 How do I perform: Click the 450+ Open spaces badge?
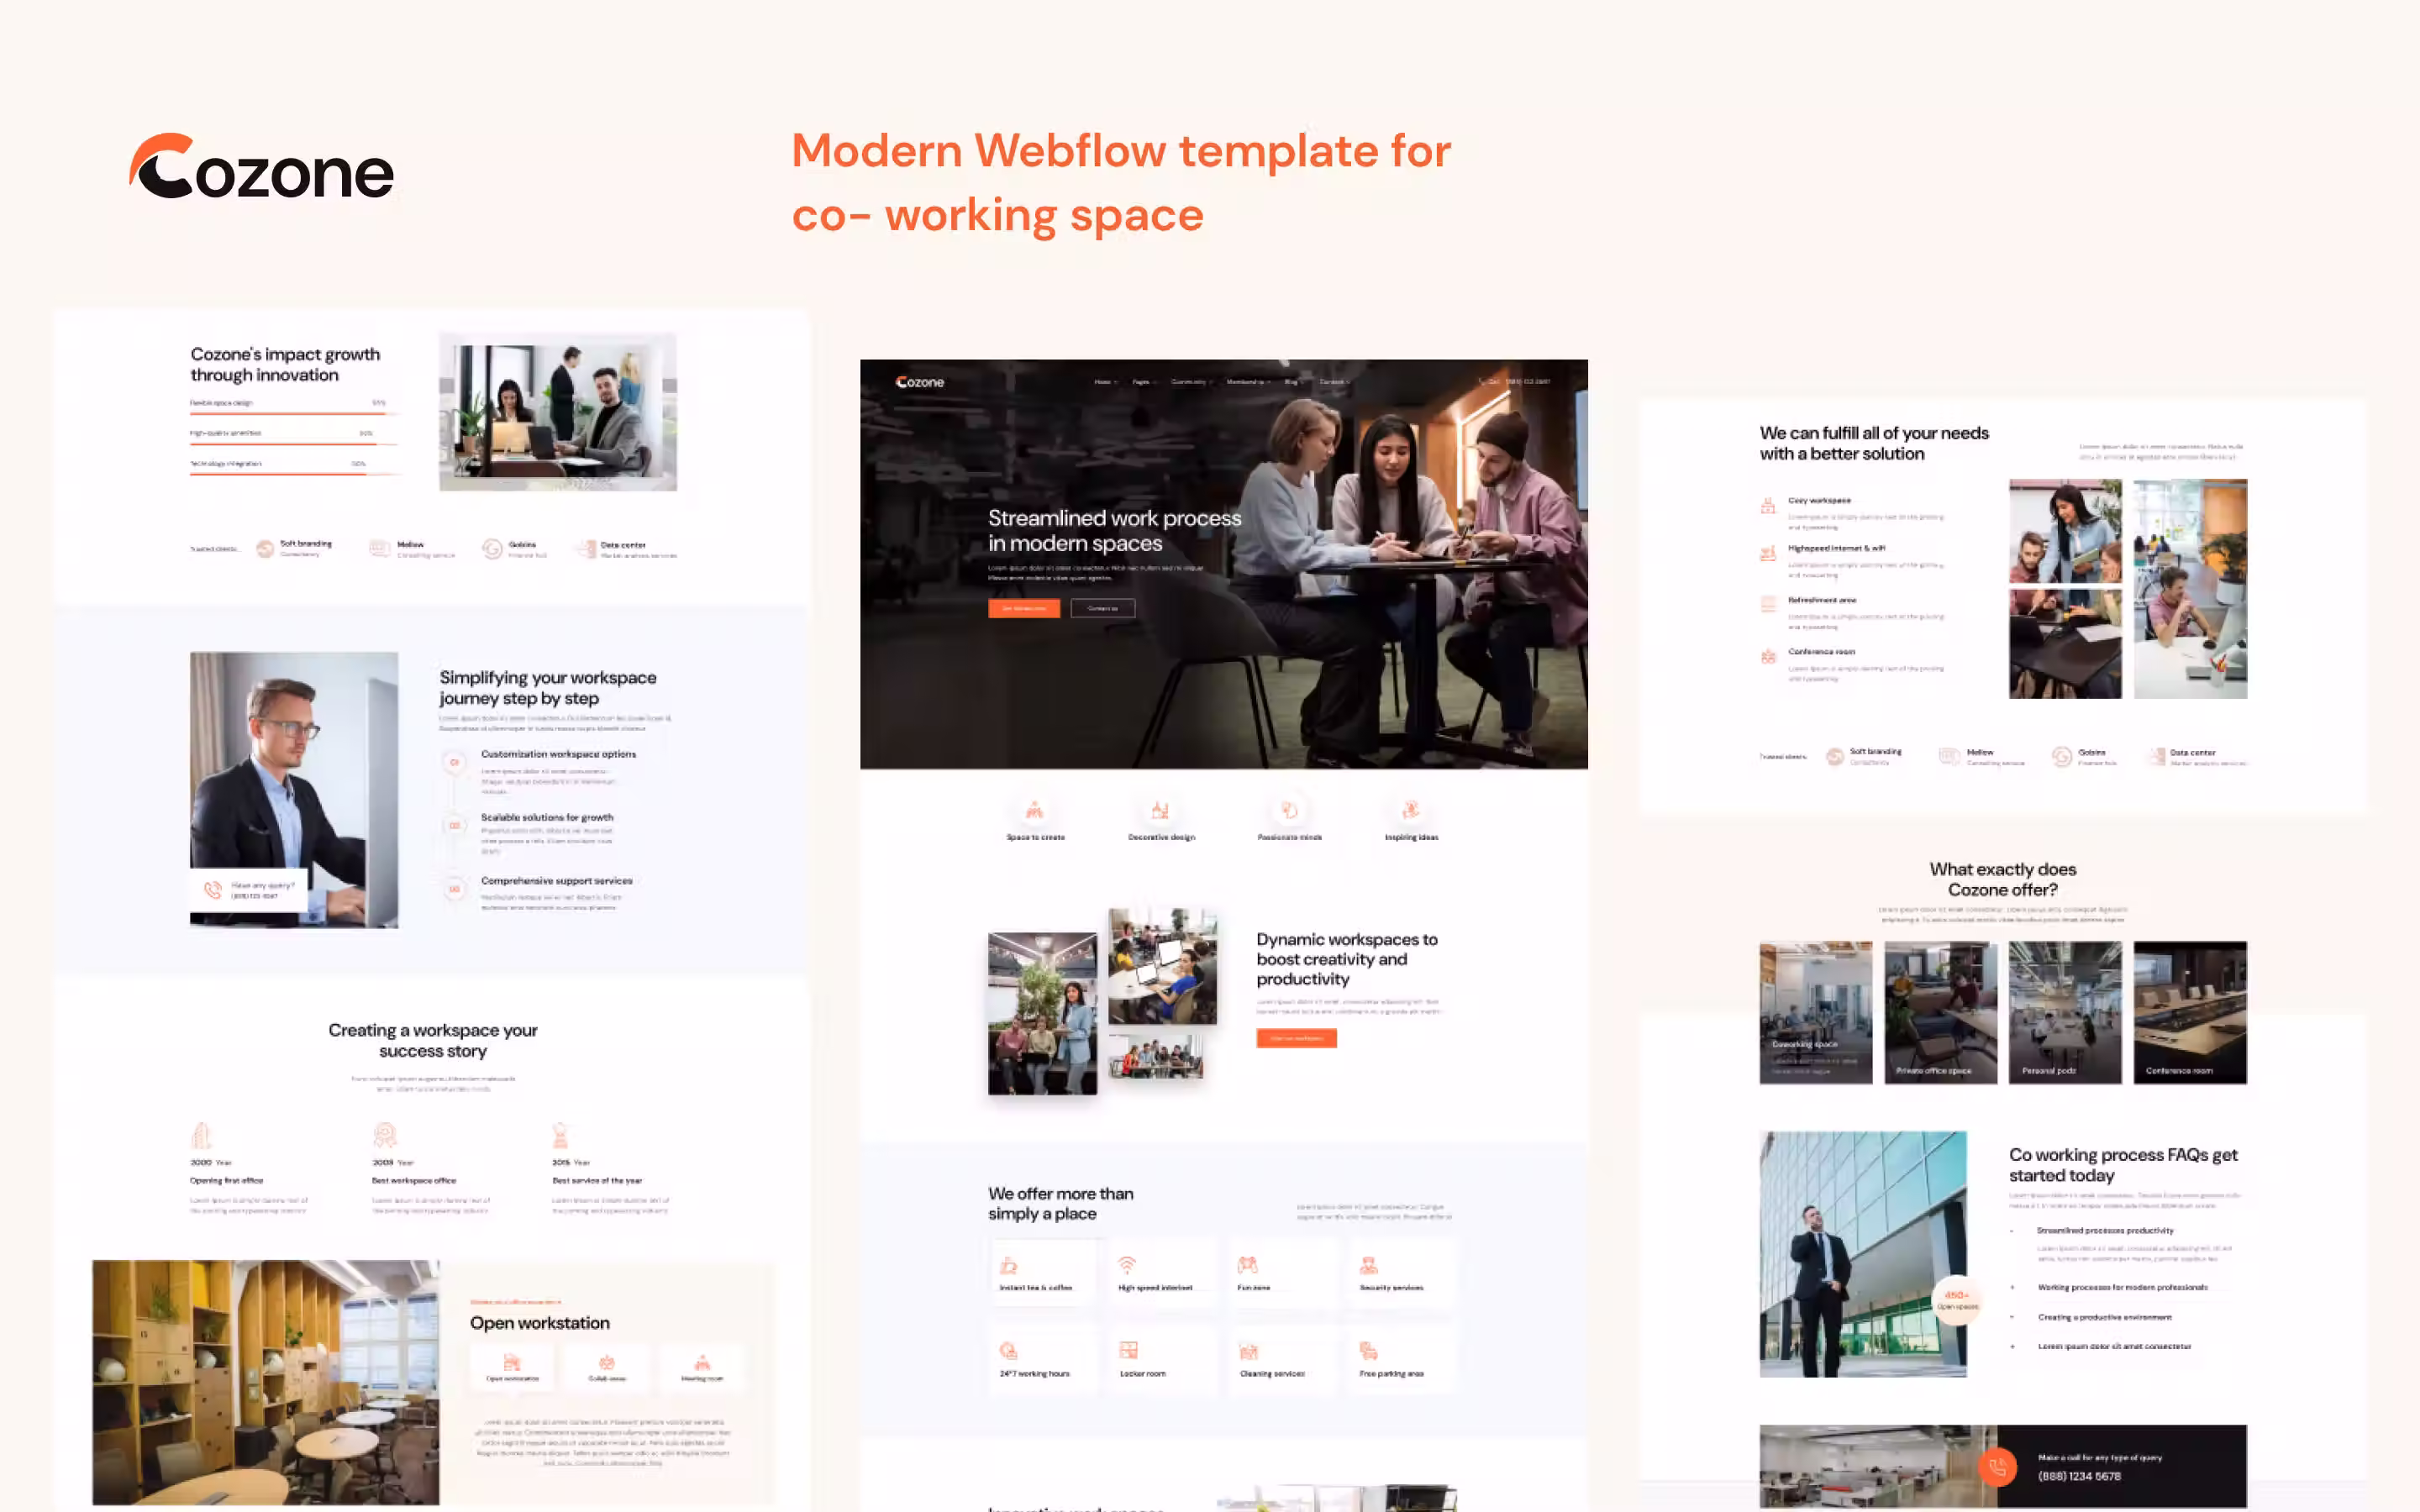(1957, 1300)
